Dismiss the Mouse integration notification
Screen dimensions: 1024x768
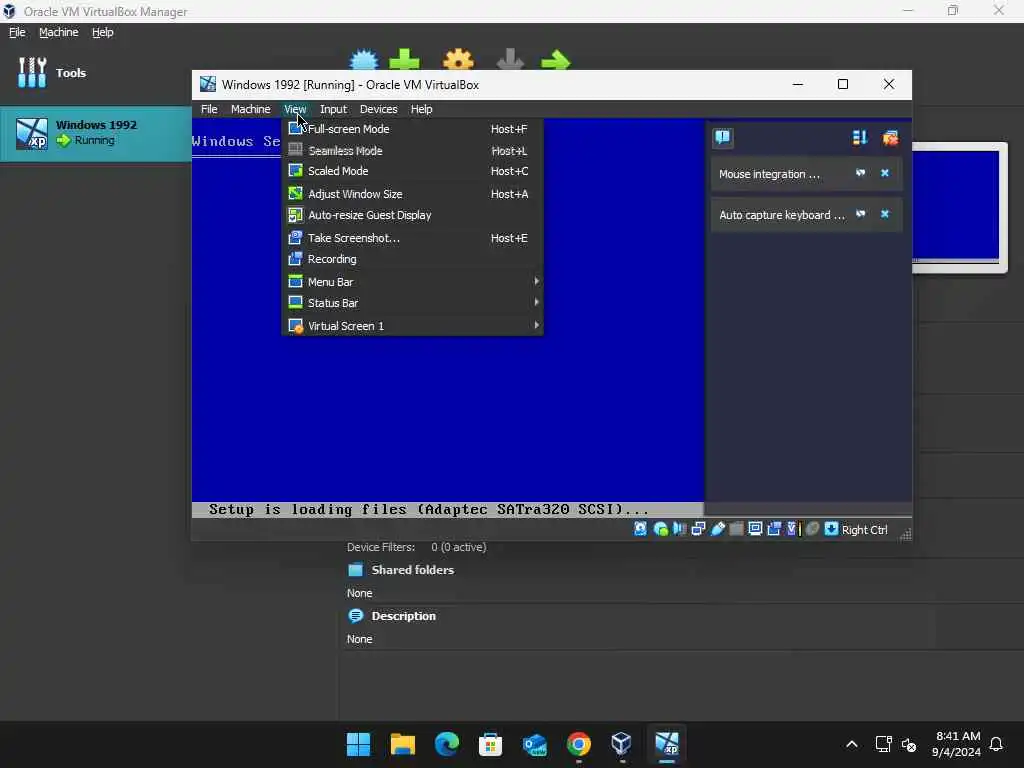tap(885, 173)
